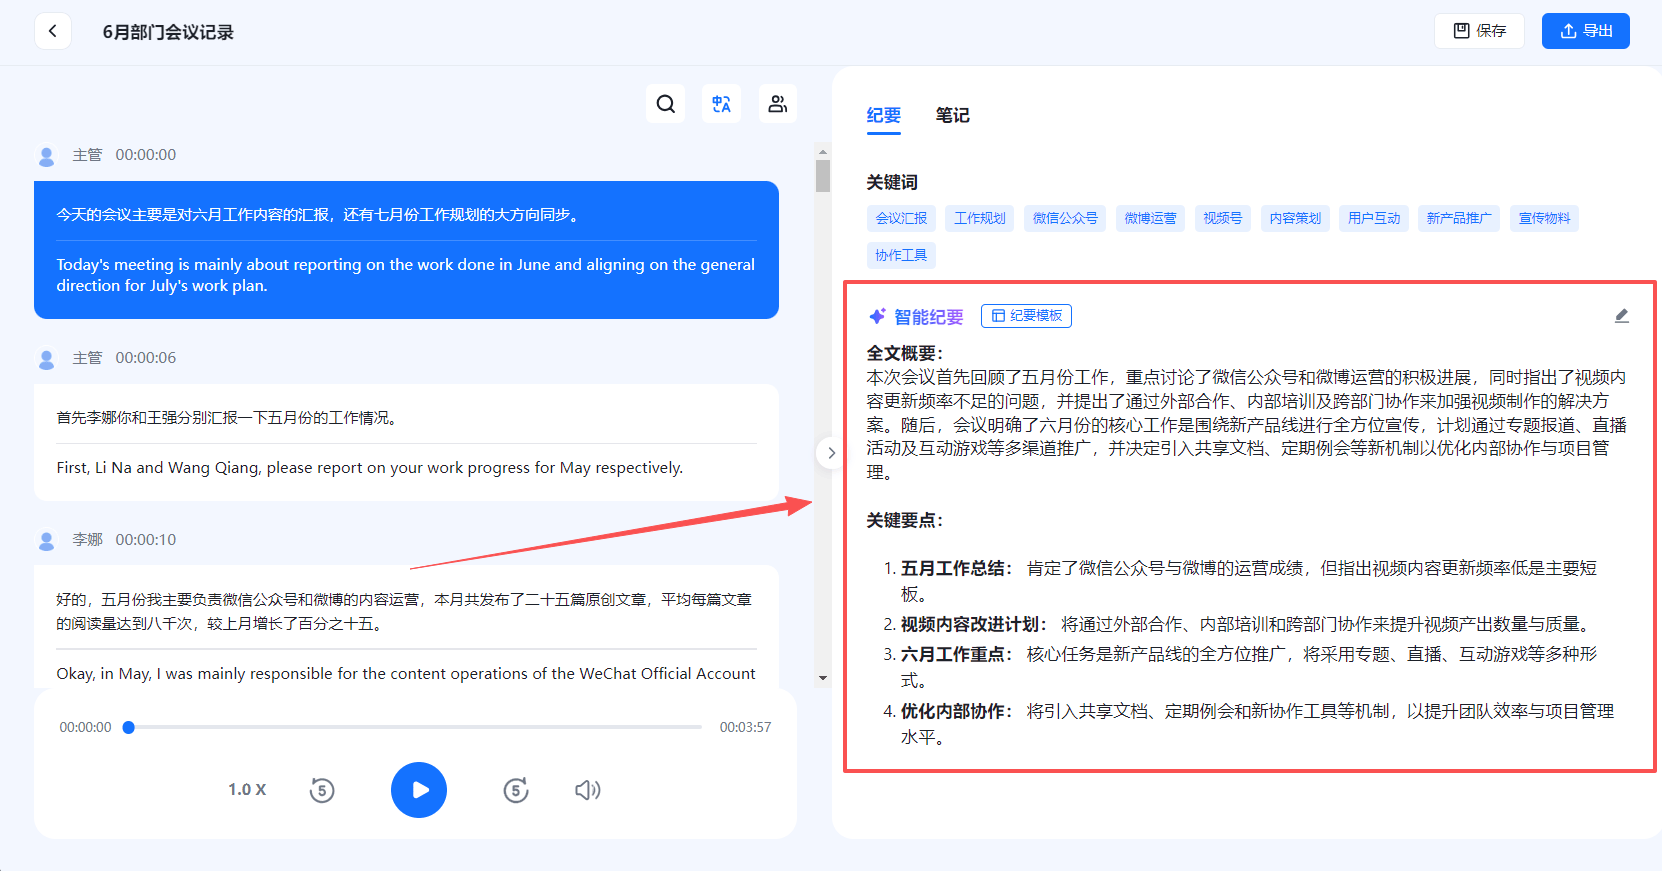Mute the audio volume icon
The height and width of the screenshot is (871, 1662).
(x=587, y=790)
